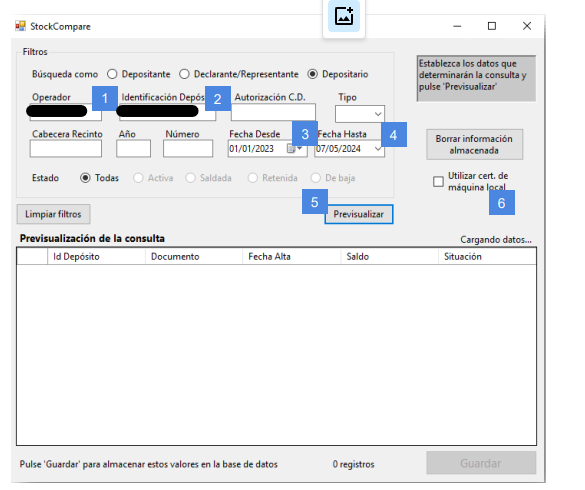Close the StockCompare window

click(x=527, y=26)
